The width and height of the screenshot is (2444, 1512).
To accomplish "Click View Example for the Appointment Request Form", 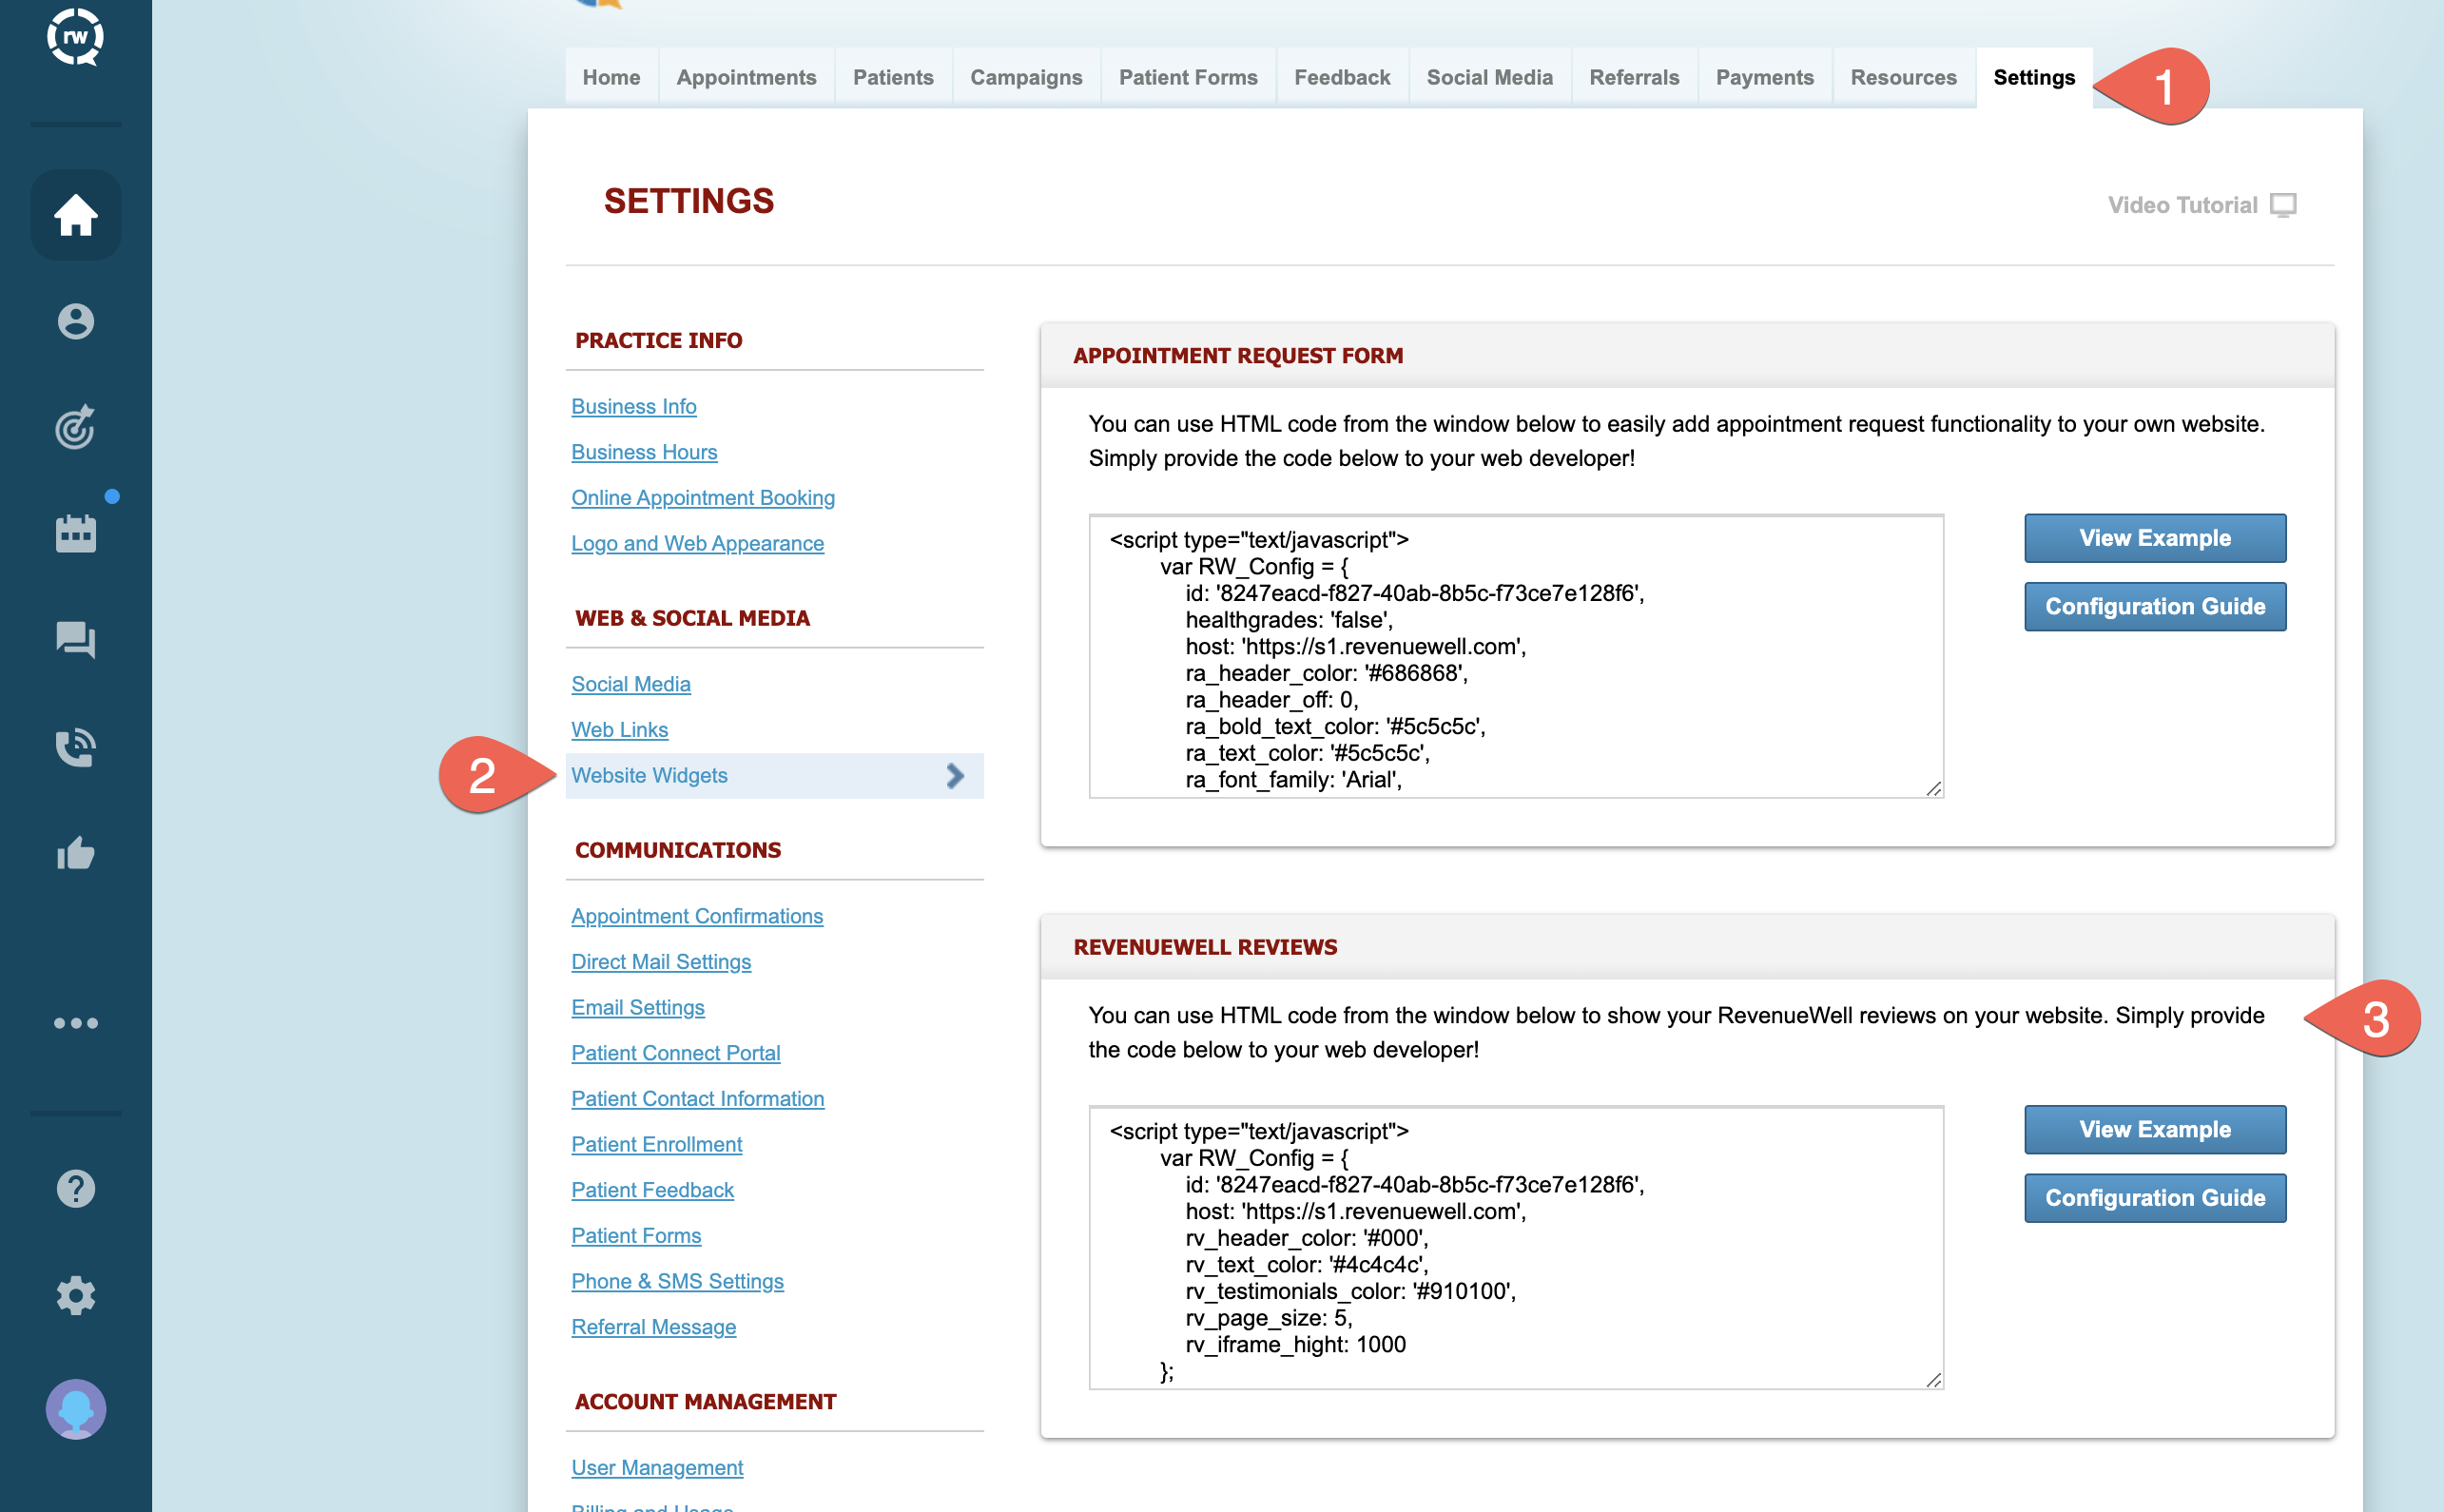I will click(x=2154, y=538).
